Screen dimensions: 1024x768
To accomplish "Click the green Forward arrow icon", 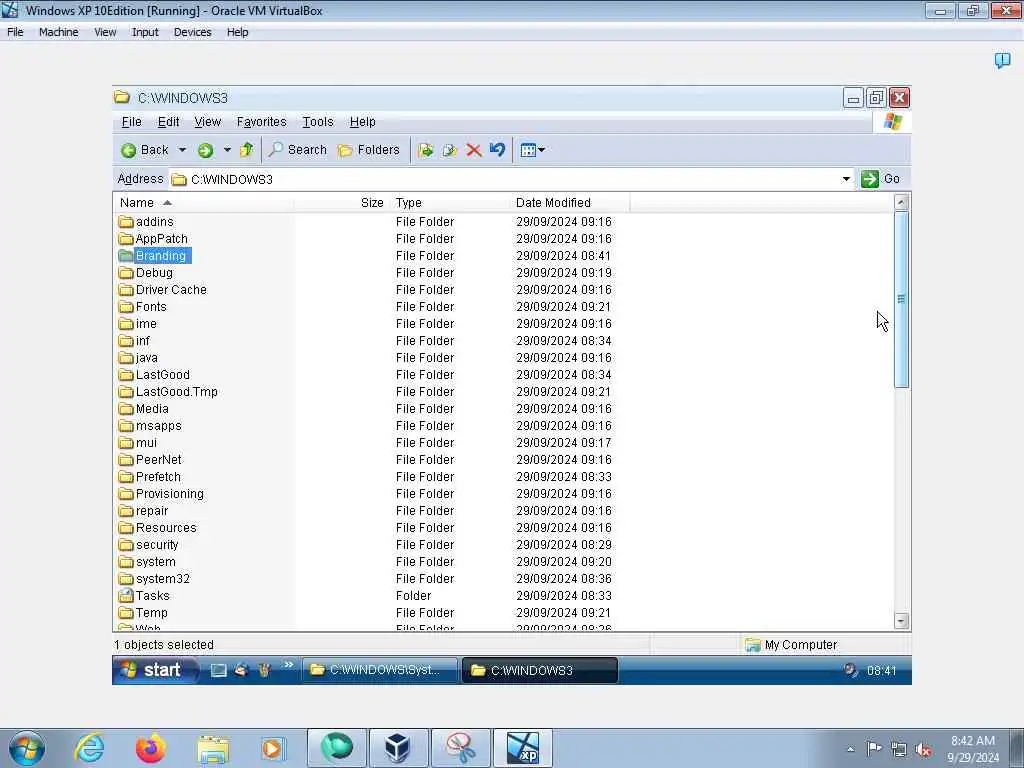I will click(205, 151).
